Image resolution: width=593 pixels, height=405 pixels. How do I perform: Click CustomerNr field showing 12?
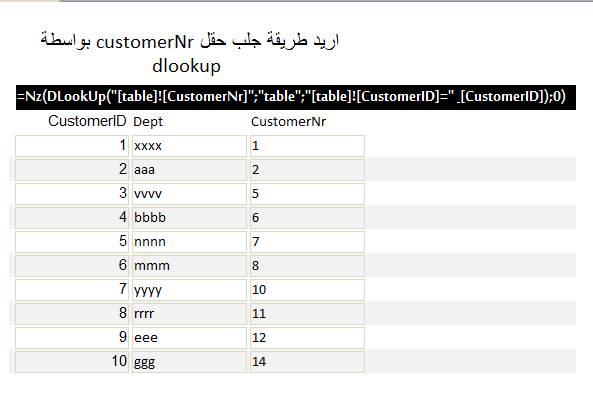307,338
